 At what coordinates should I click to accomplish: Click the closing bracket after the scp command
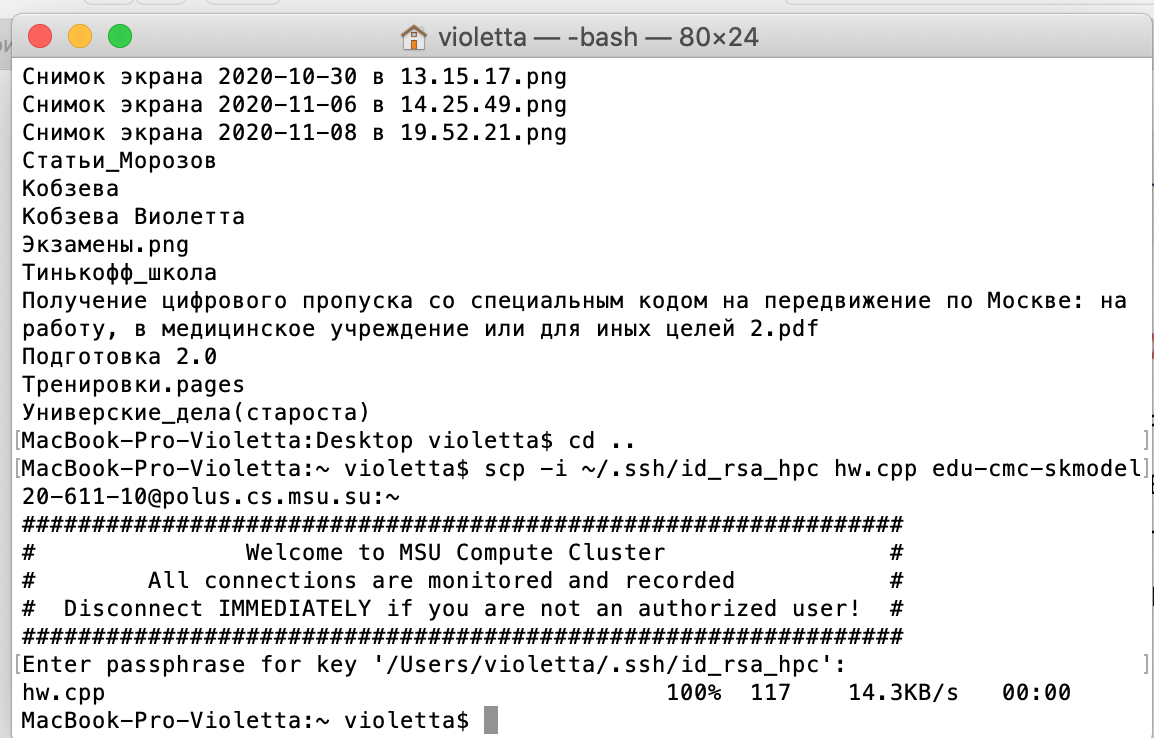coord(1146,469)
